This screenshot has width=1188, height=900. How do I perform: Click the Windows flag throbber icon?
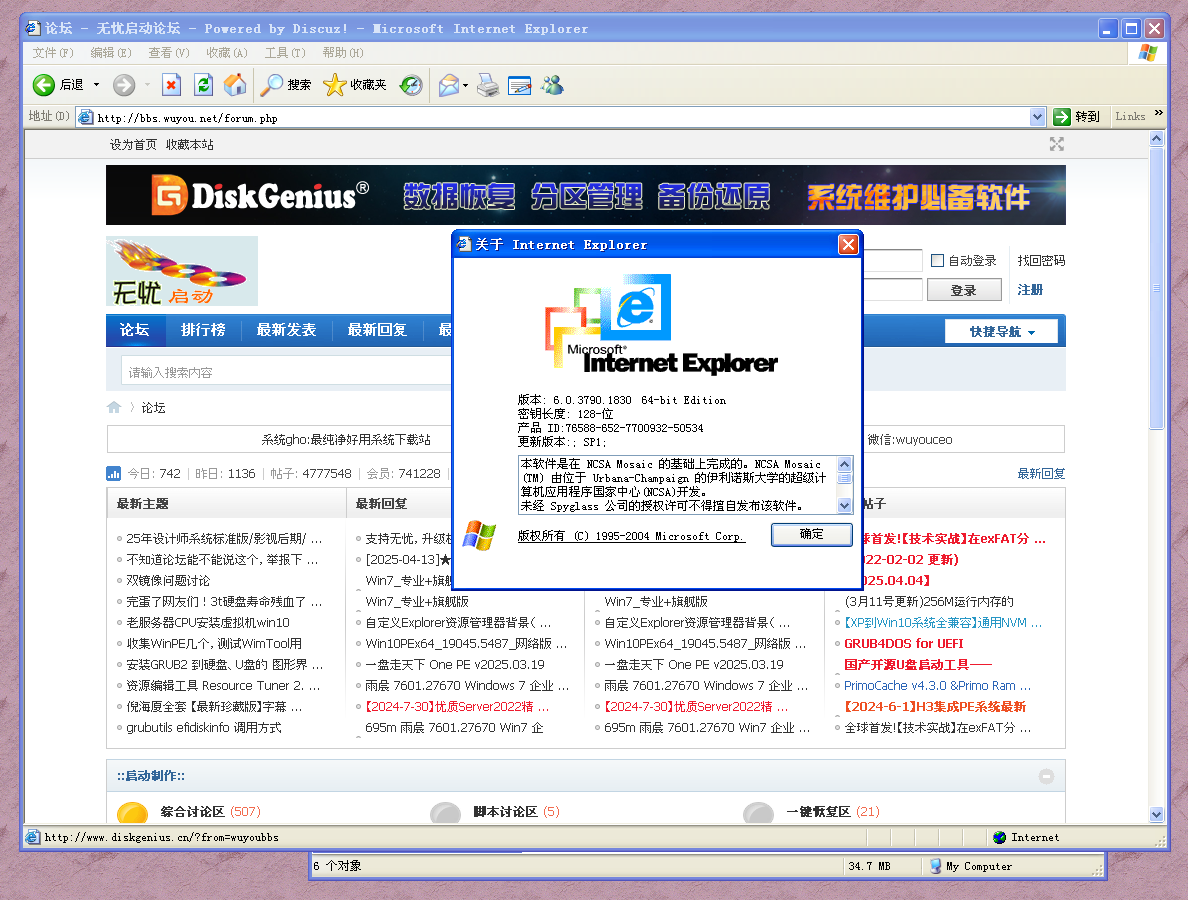coord(1148,52)
